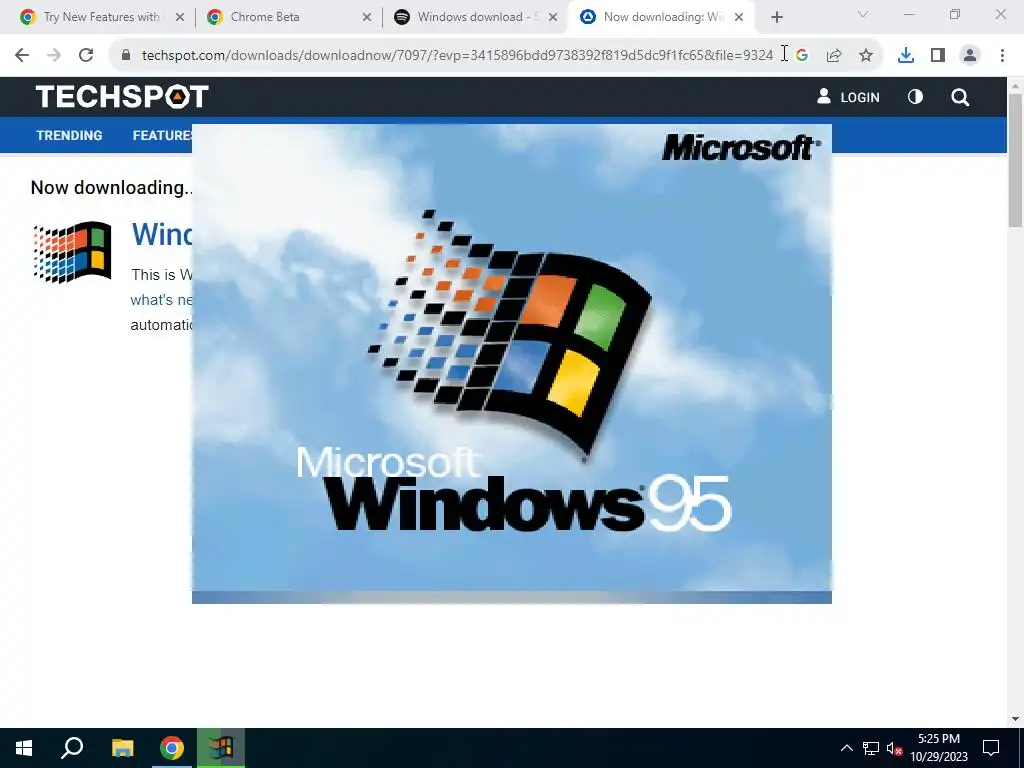This screenshot has height=768, width=1024.
Task: Reload the page with the refresh icon
Action: (x=86, y=56)
